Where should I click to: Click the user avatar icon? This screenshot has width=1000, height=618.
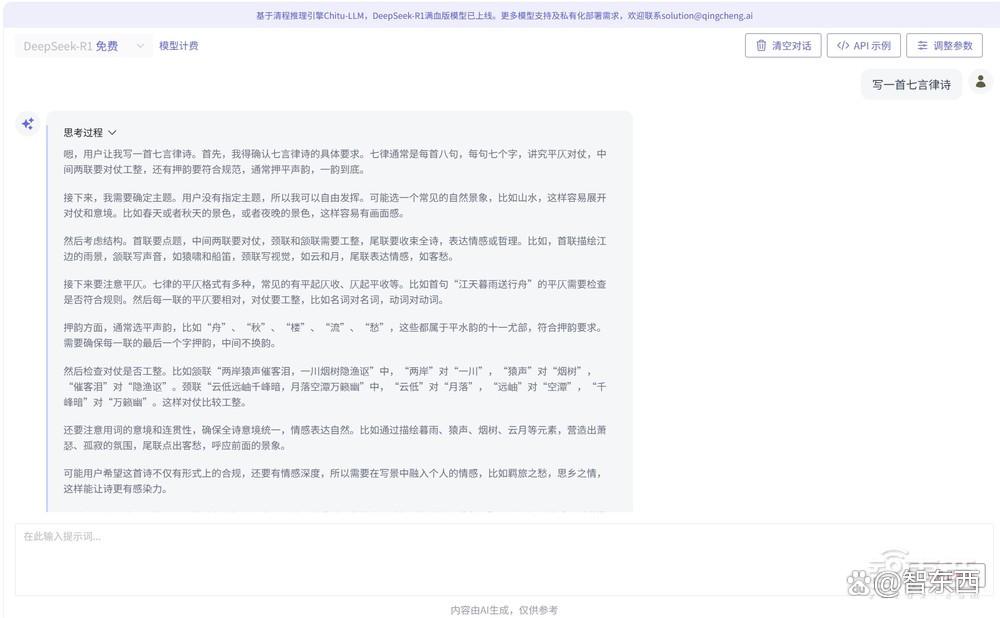[981, 82]
